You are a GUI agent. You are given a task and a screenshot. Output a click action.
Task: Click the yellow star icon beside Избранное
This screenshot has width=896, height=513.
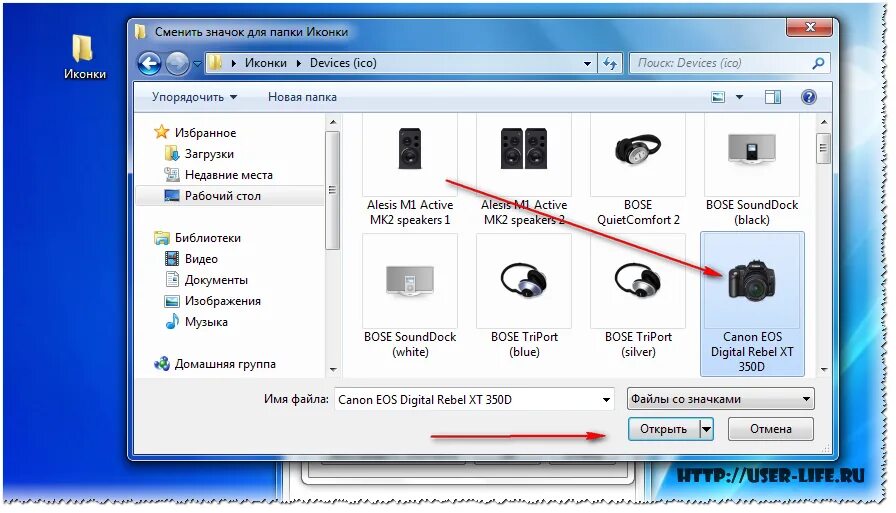[162, 132]
